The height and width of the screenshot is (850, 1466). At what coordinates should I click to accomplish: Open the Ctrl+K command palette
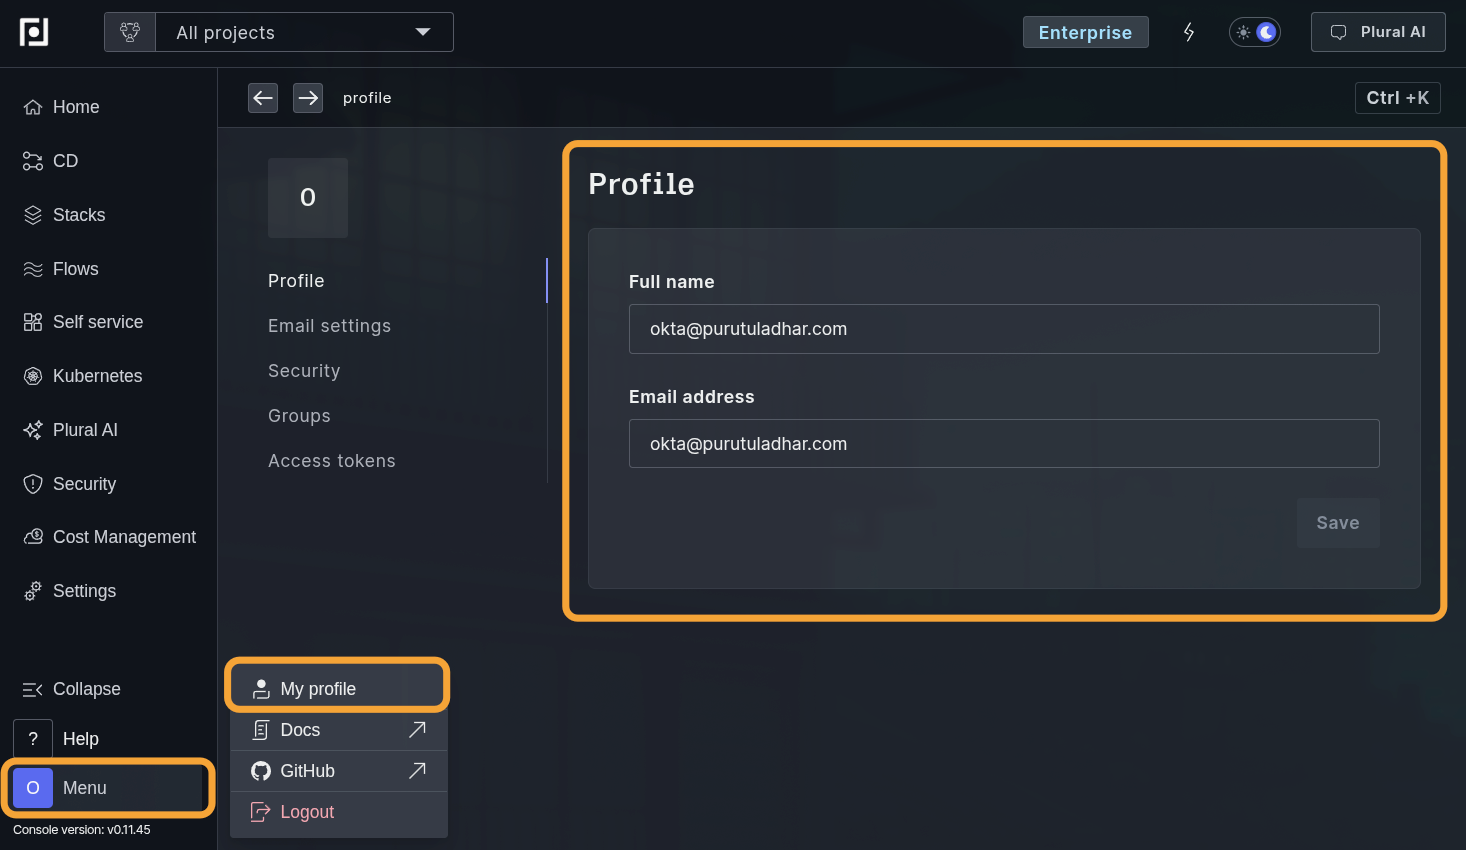(1397, 98)
